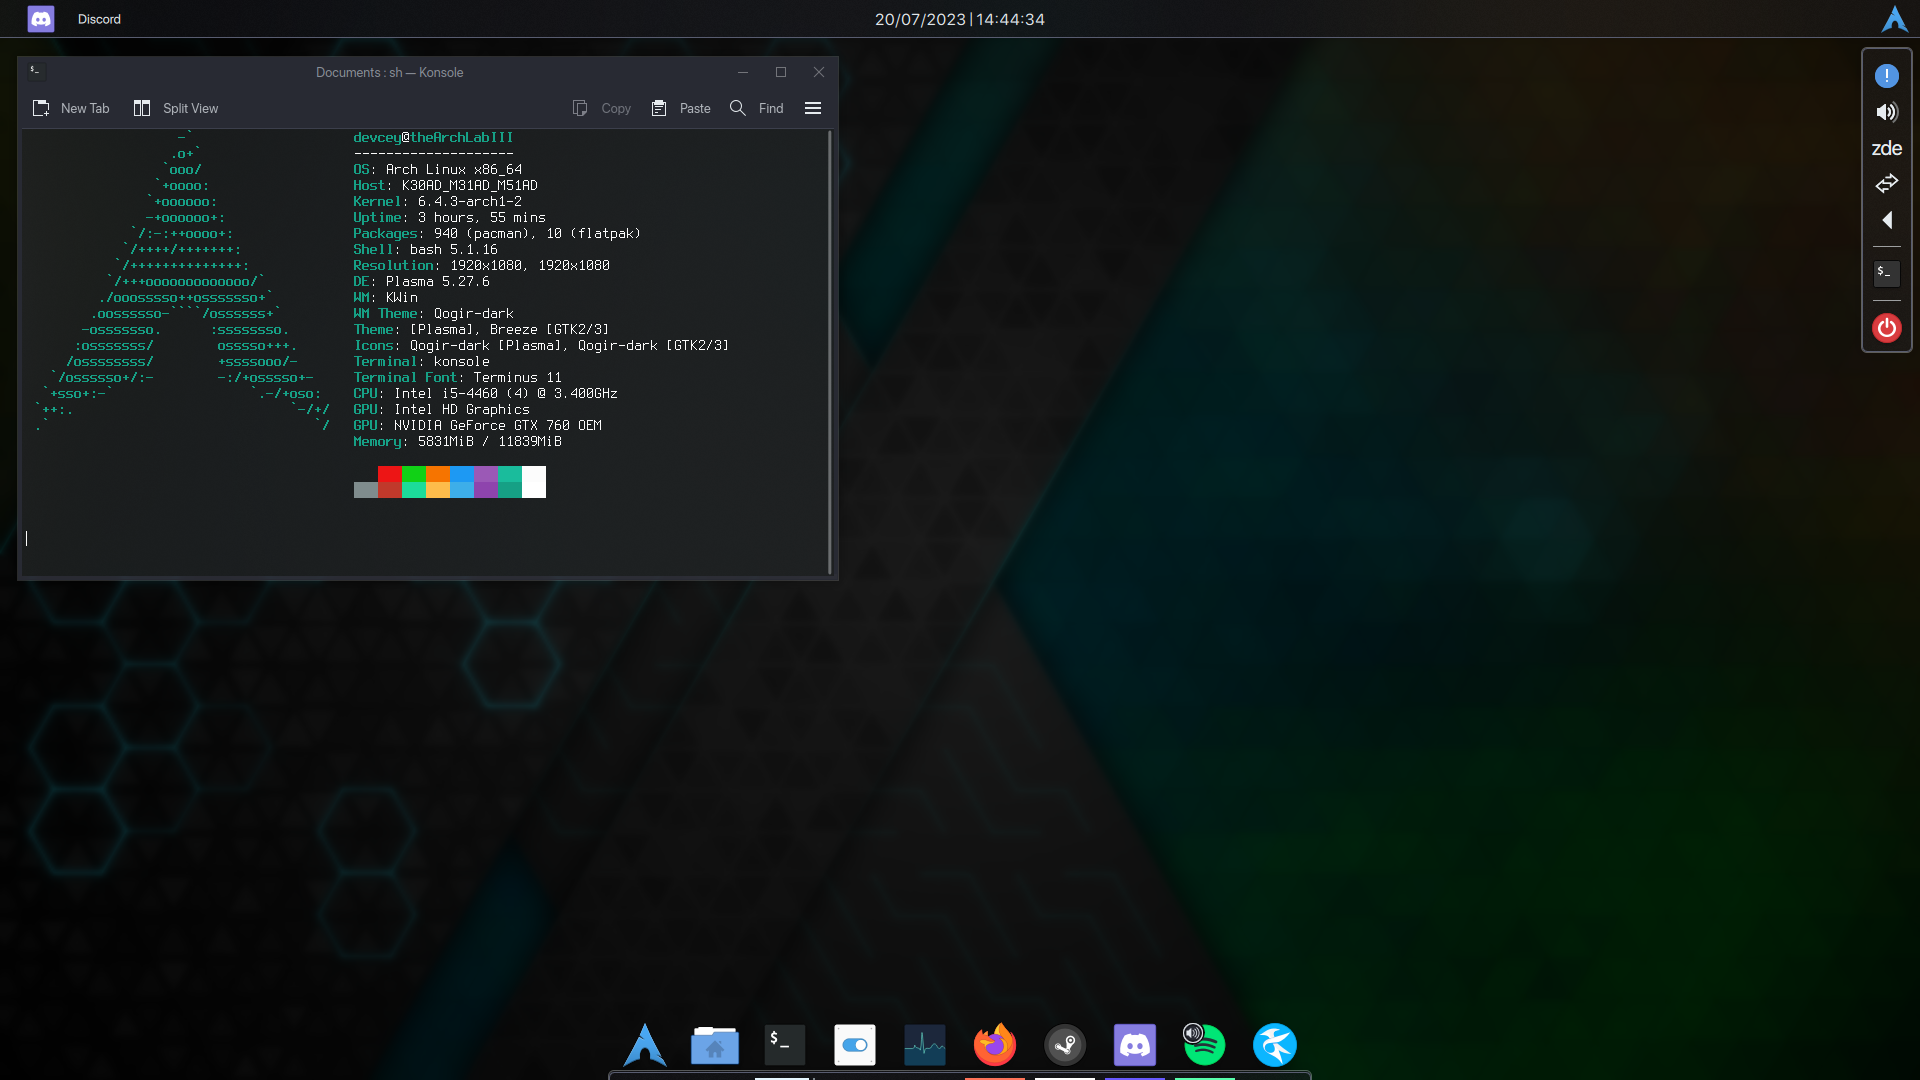Open the Konsole hamburger menu
This screenshot has height=1080, width=1920.
813,108
